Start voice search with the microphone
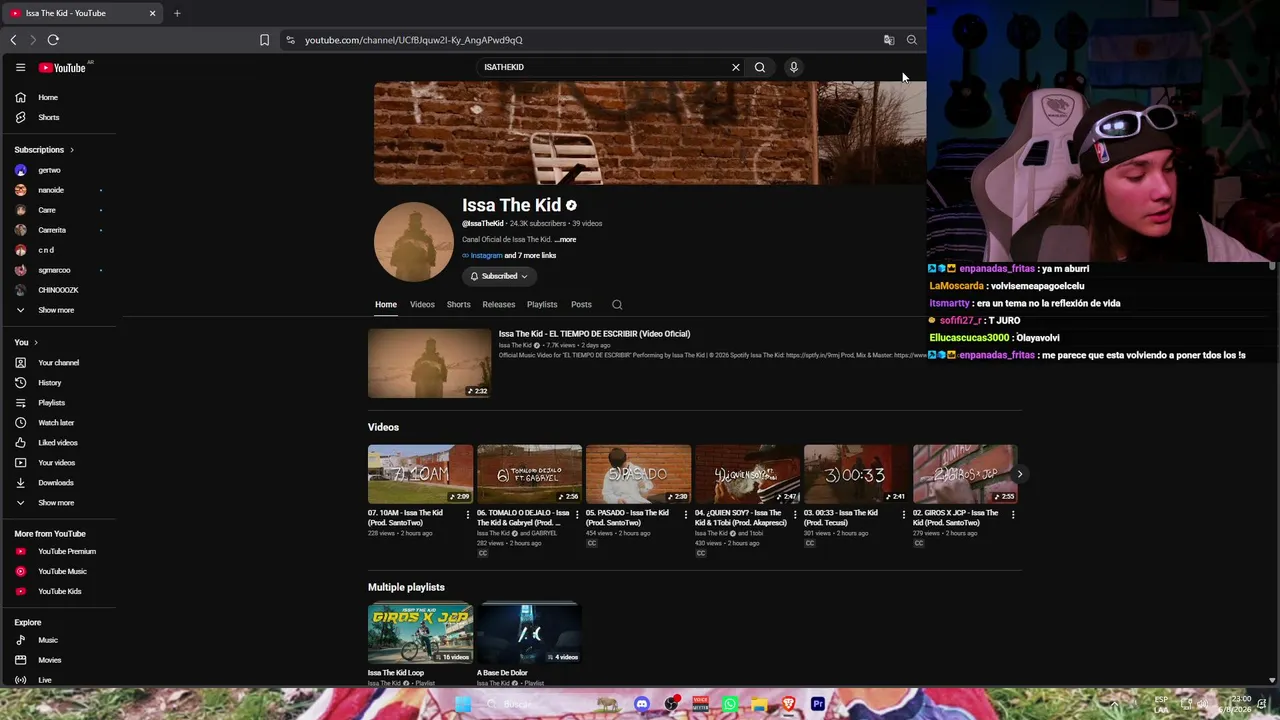Screen dimensions: 1280x720 [794, 67]
